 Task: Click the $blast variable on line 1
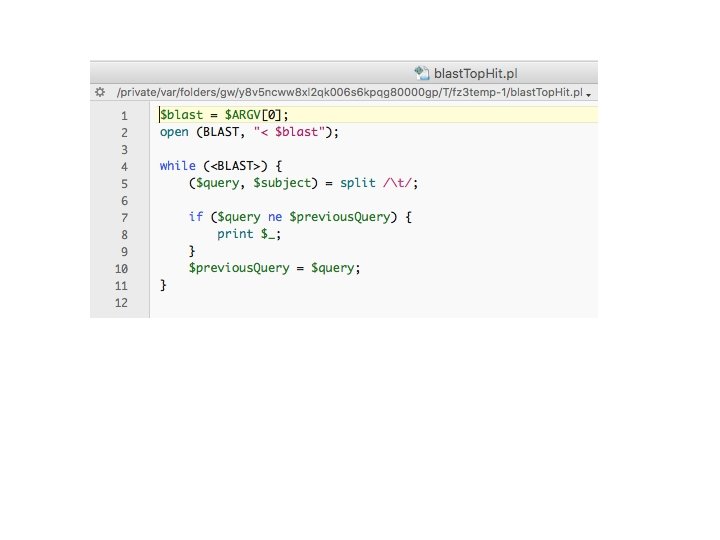[x=181, y=115]
